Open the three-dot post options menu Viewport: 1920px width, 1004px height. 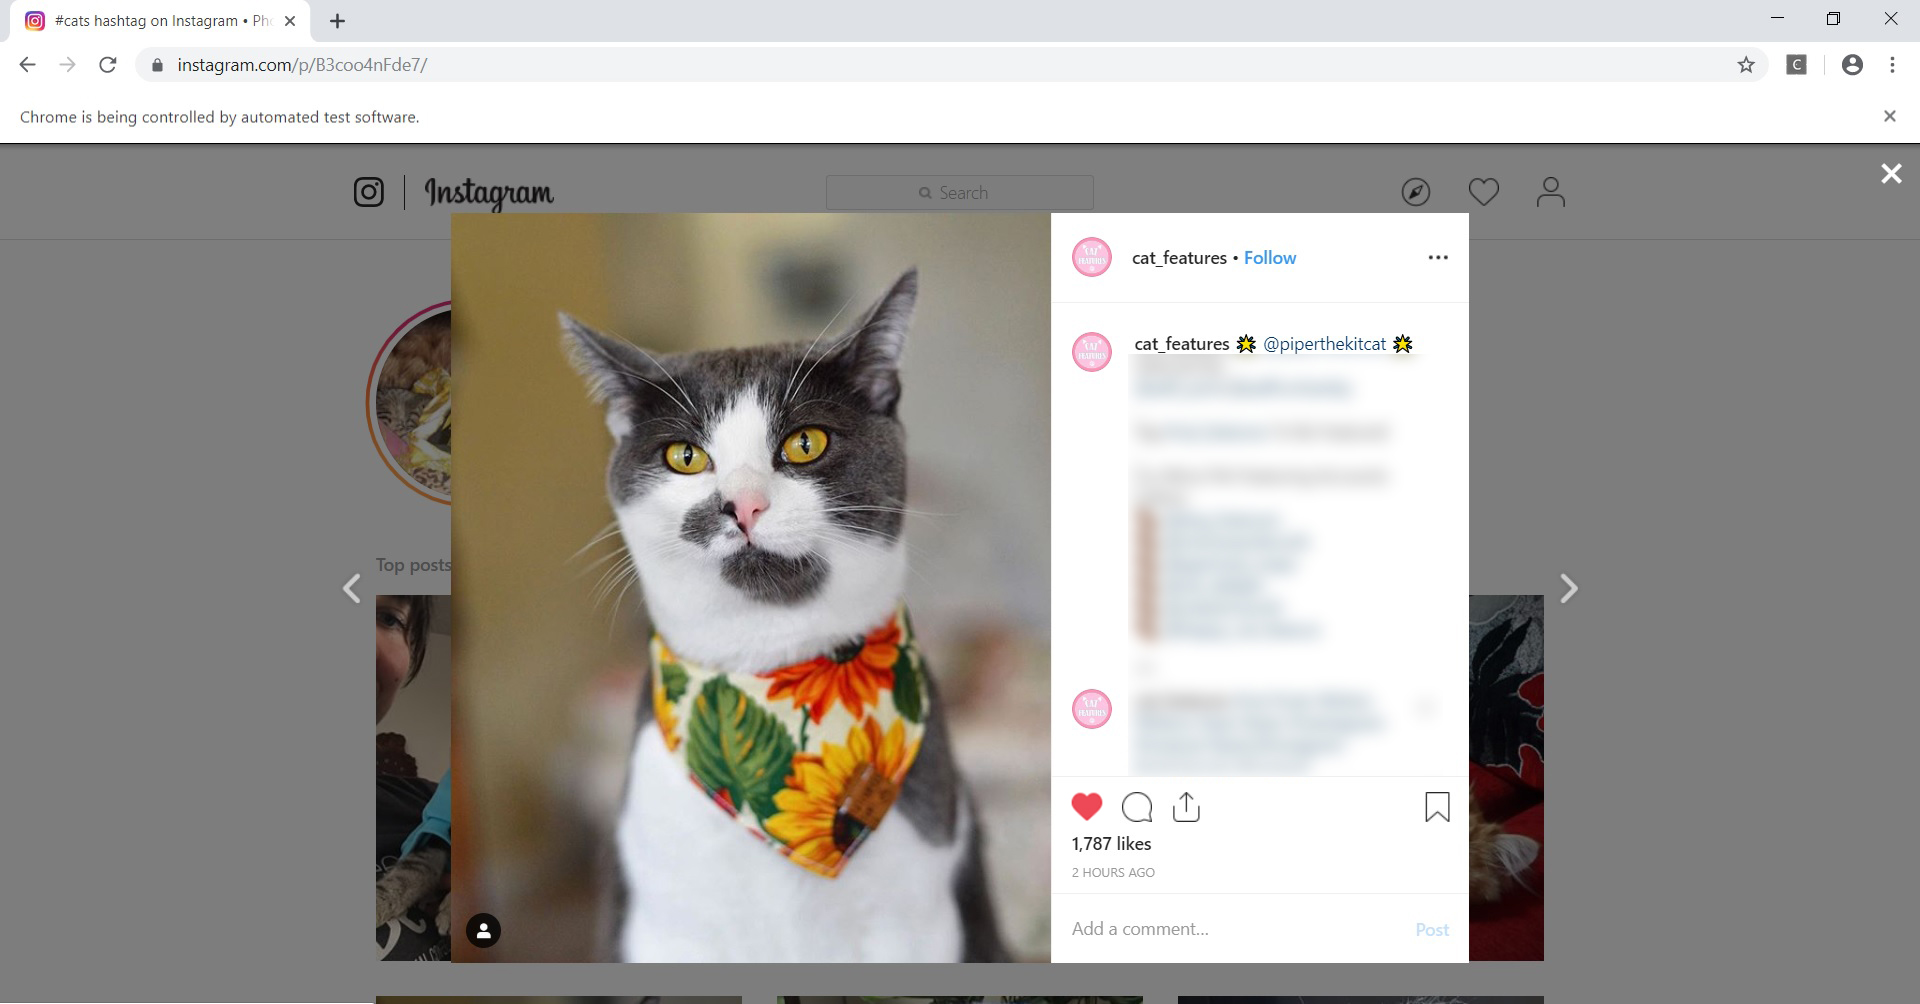click(1438, 257)
